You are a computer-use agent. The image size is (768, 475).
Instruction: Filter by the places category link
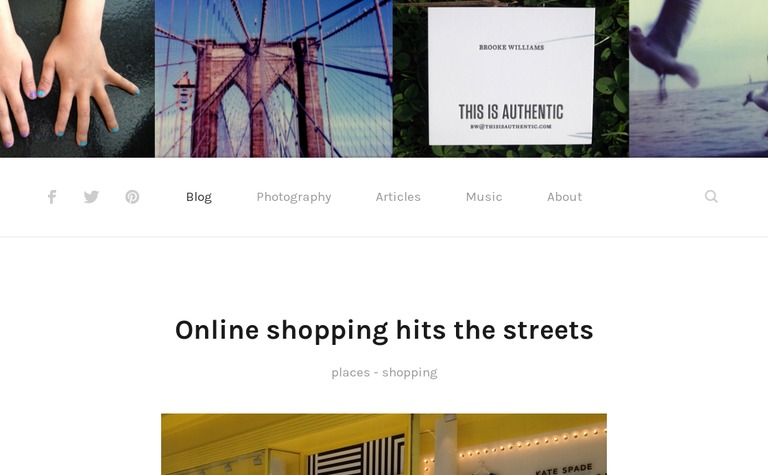click(351, 373)
